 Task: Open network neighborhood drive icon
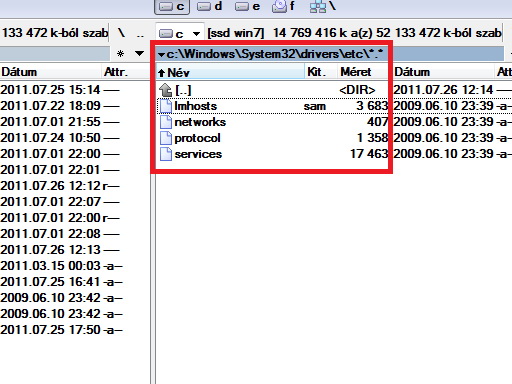(323, 6)
